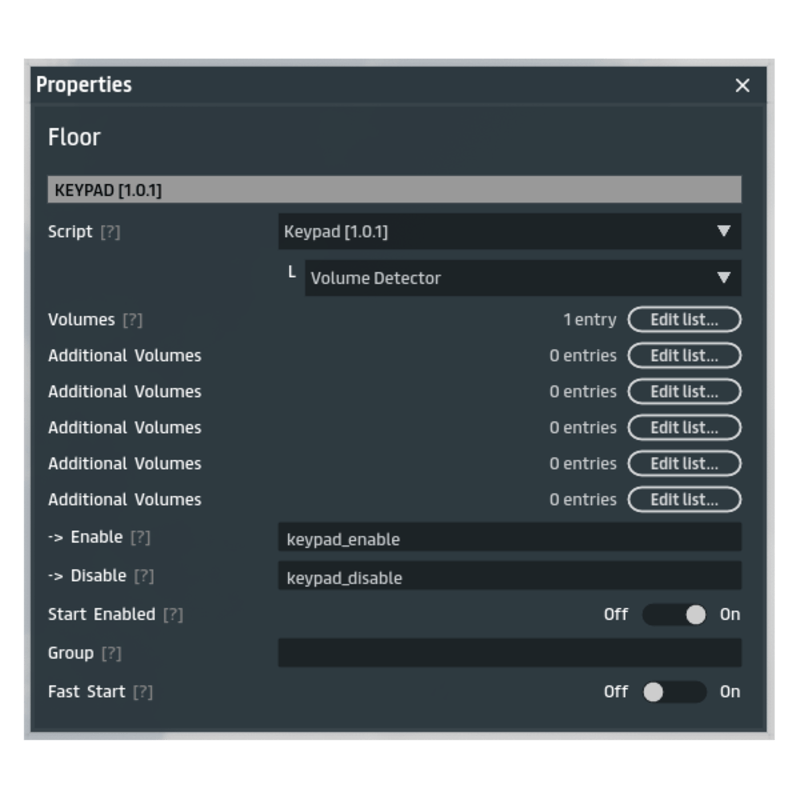Focus the keypad_disable input field
The image size is (800, 800).
pyautogui.click(x=509, y=577)
